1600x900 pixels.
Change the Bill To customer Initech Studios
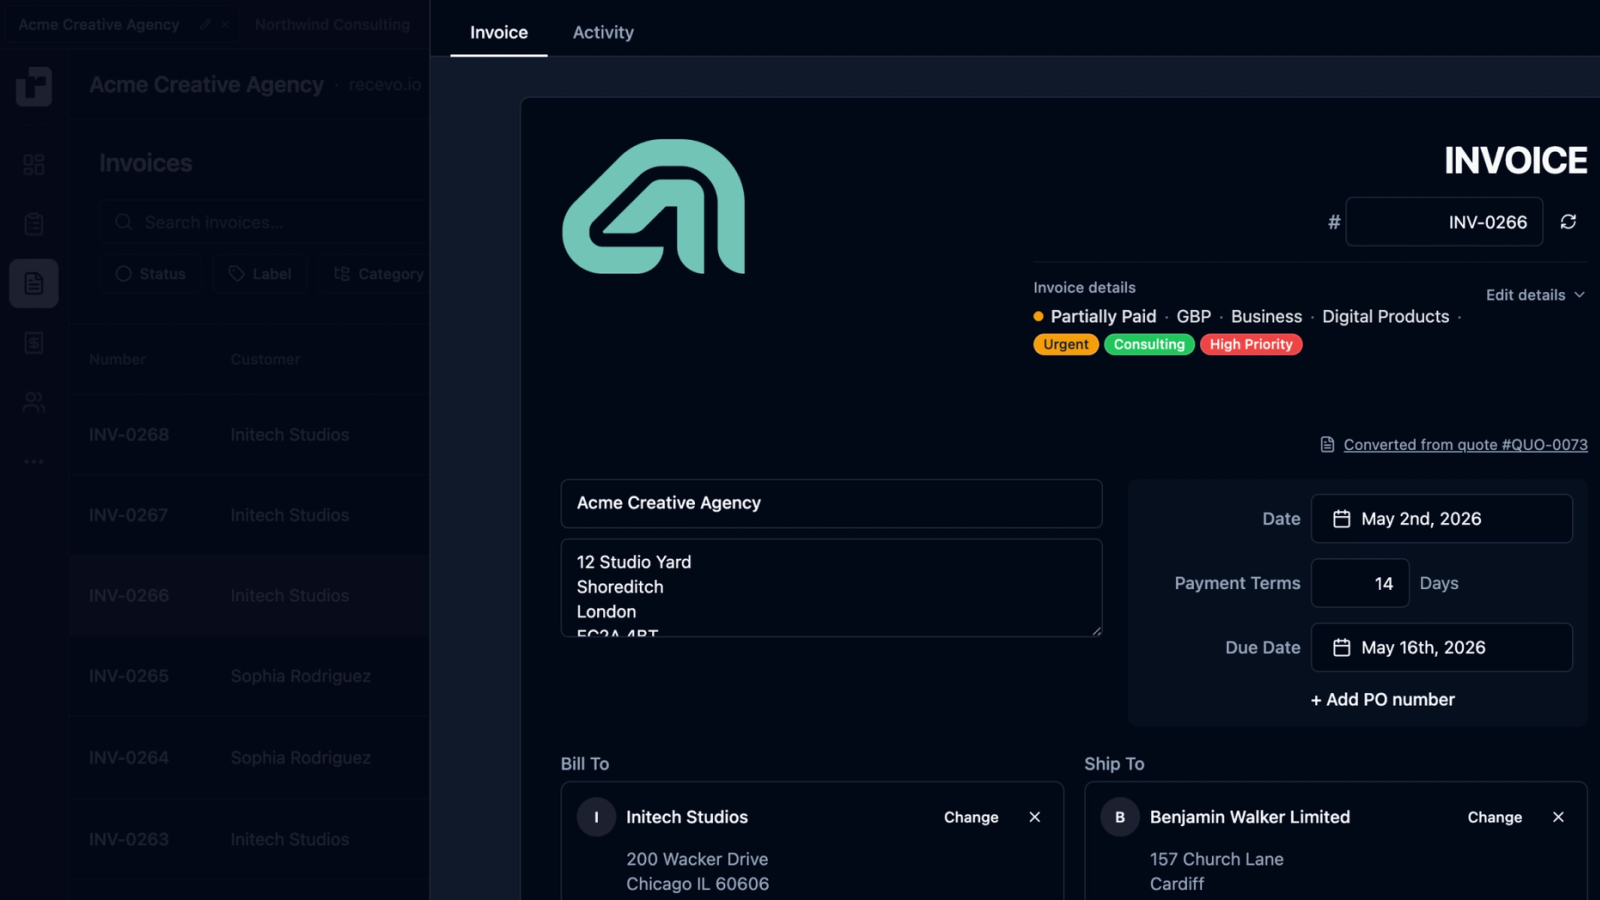971,817
